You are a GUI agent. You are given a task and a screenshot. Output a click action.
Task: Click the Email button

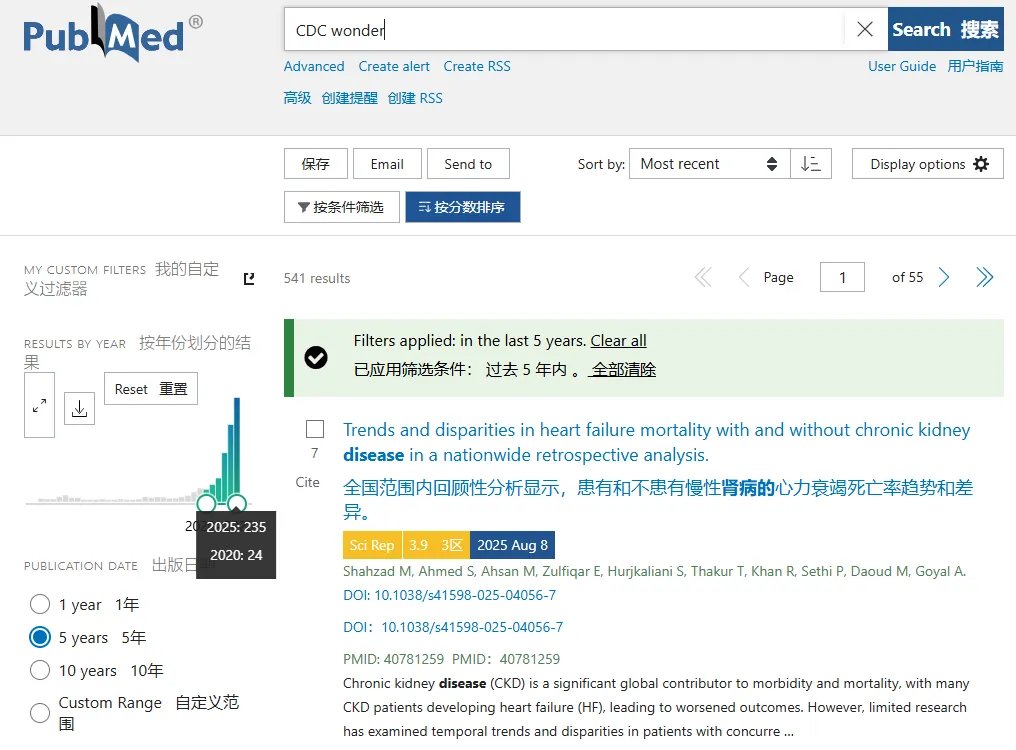(x=387, y=164)
